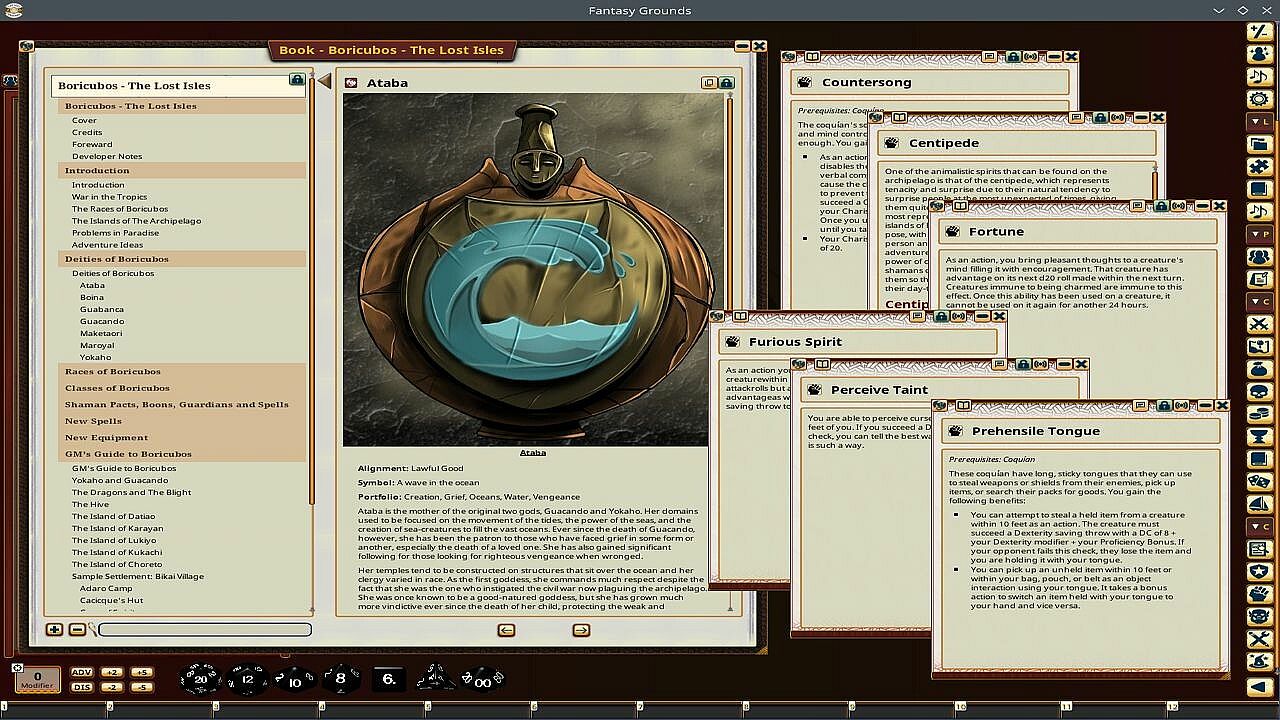Screen dimensions: 1280x720
Task: Collapse the sidebar L group header
Action: coord(1260,122)
